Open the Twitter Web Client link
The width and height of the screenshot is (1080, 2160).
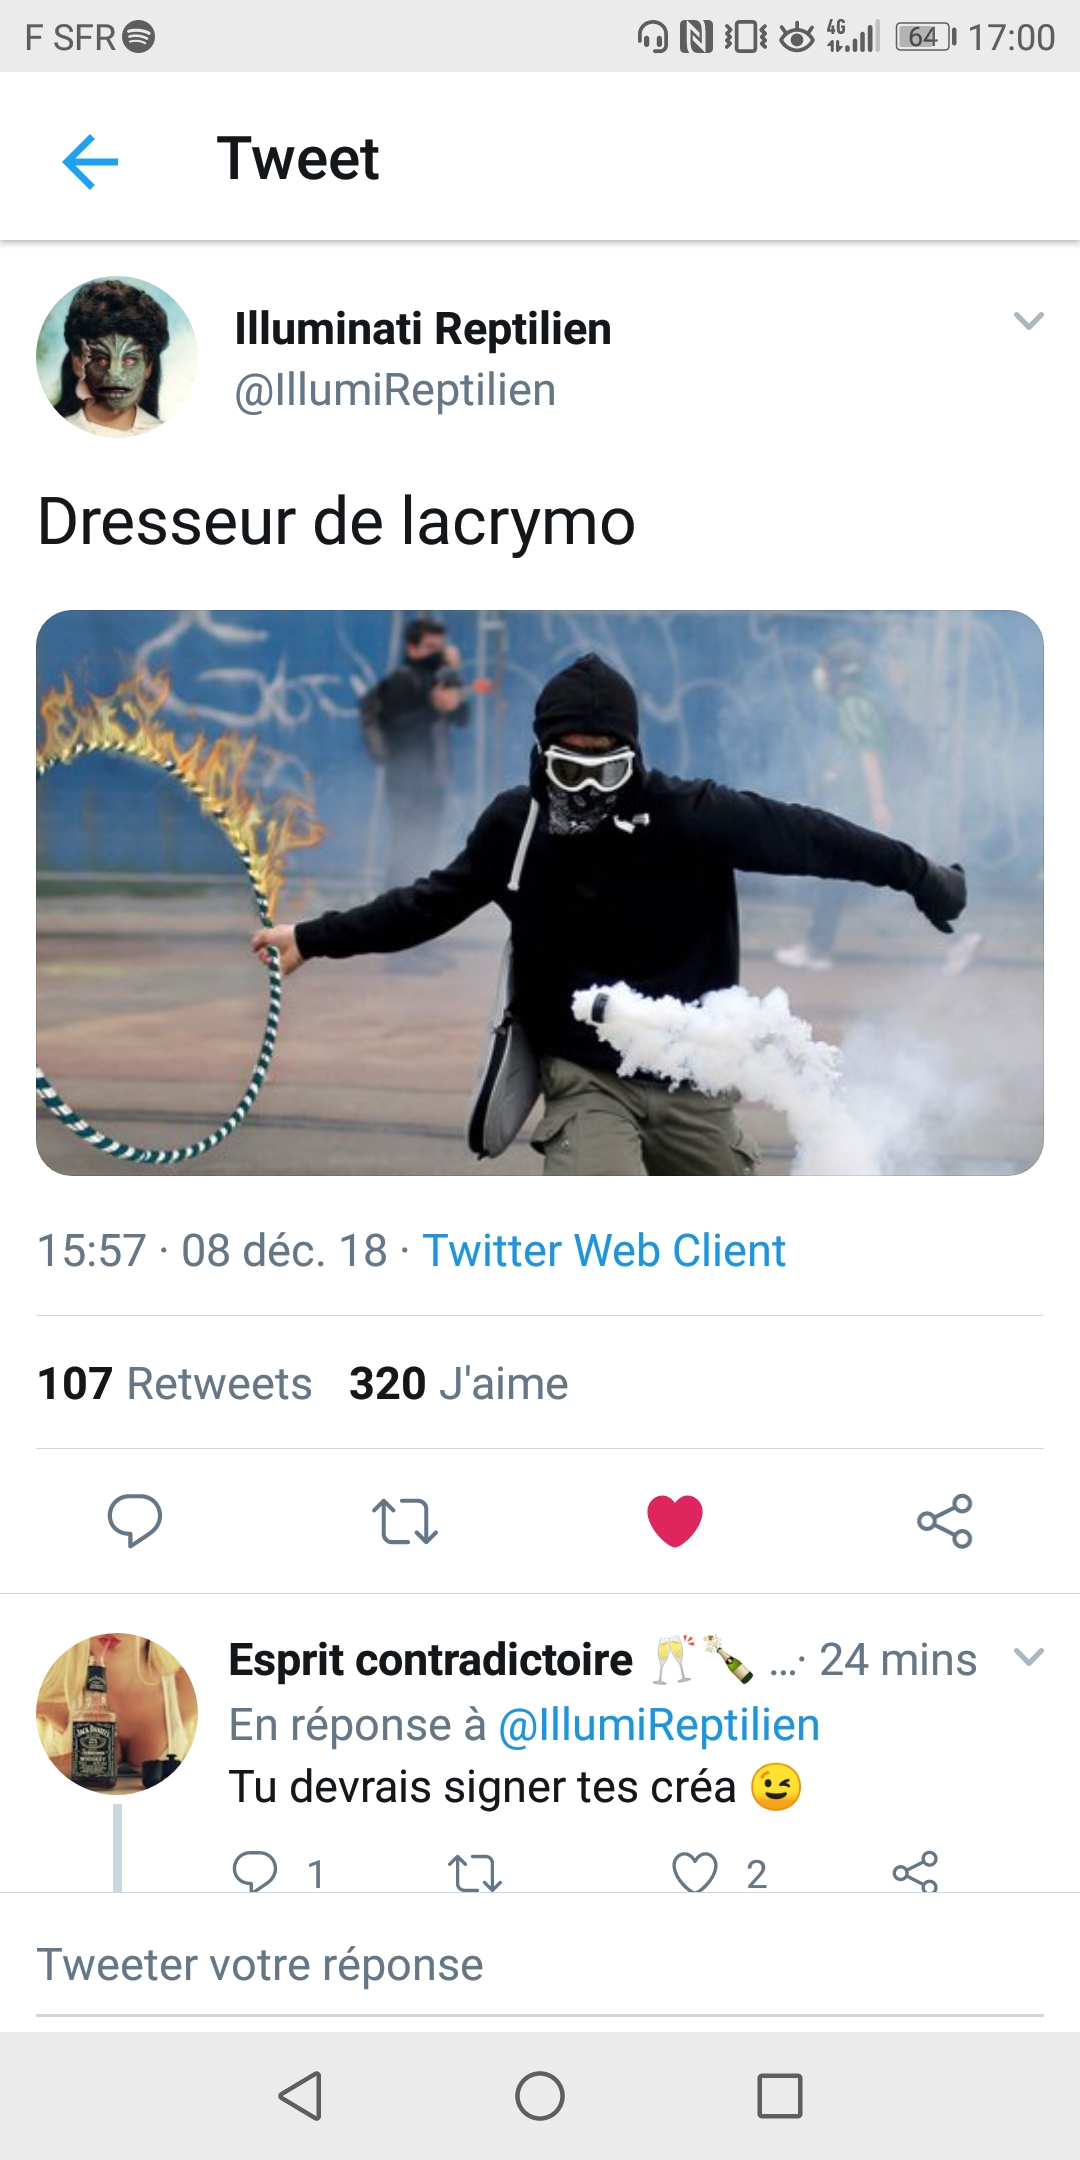click(604, 1251)
